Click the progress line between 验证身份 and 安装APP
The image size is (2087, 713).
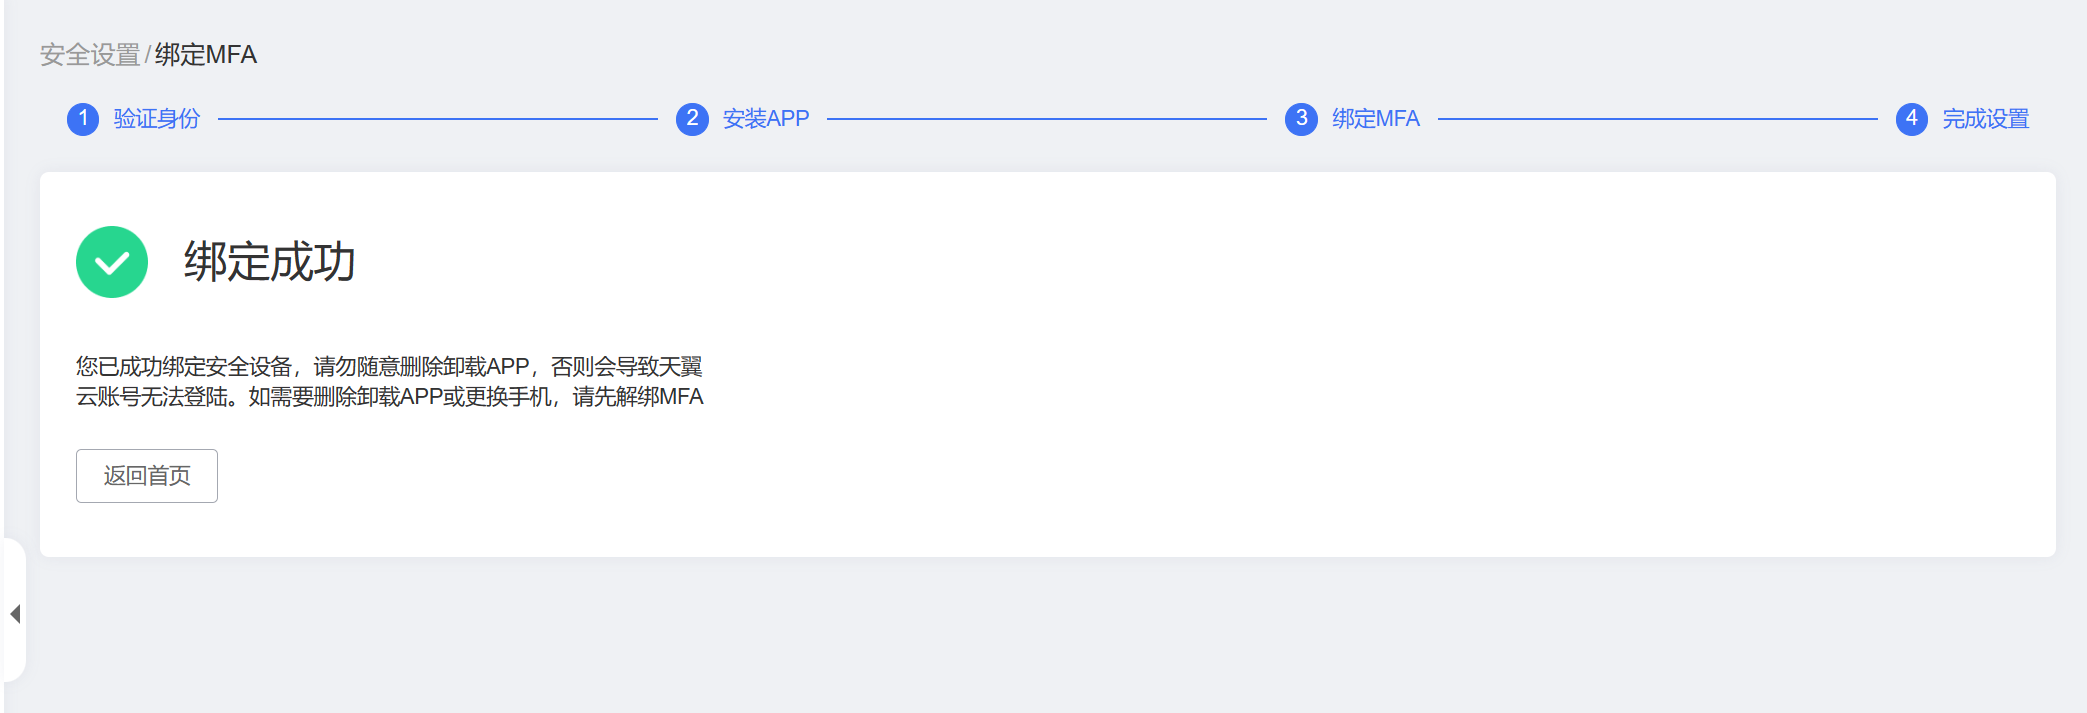pyautogui.click(x=438, y=119)
